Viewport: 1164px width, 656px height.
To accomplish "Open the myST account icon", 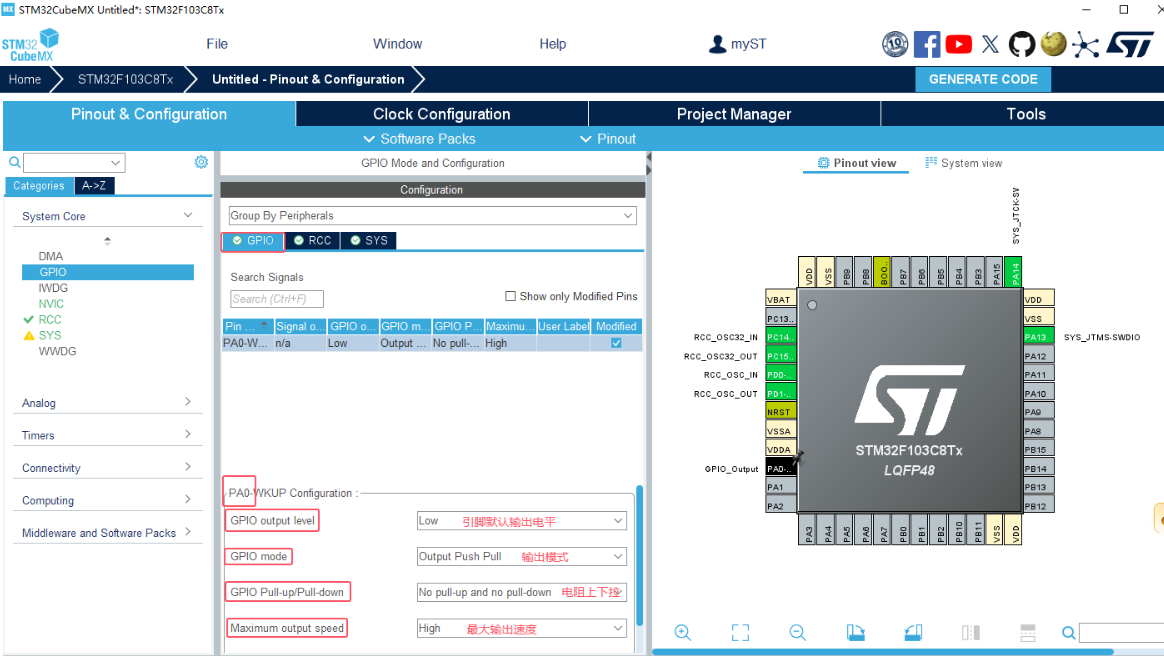I will [x=717, y=44].
